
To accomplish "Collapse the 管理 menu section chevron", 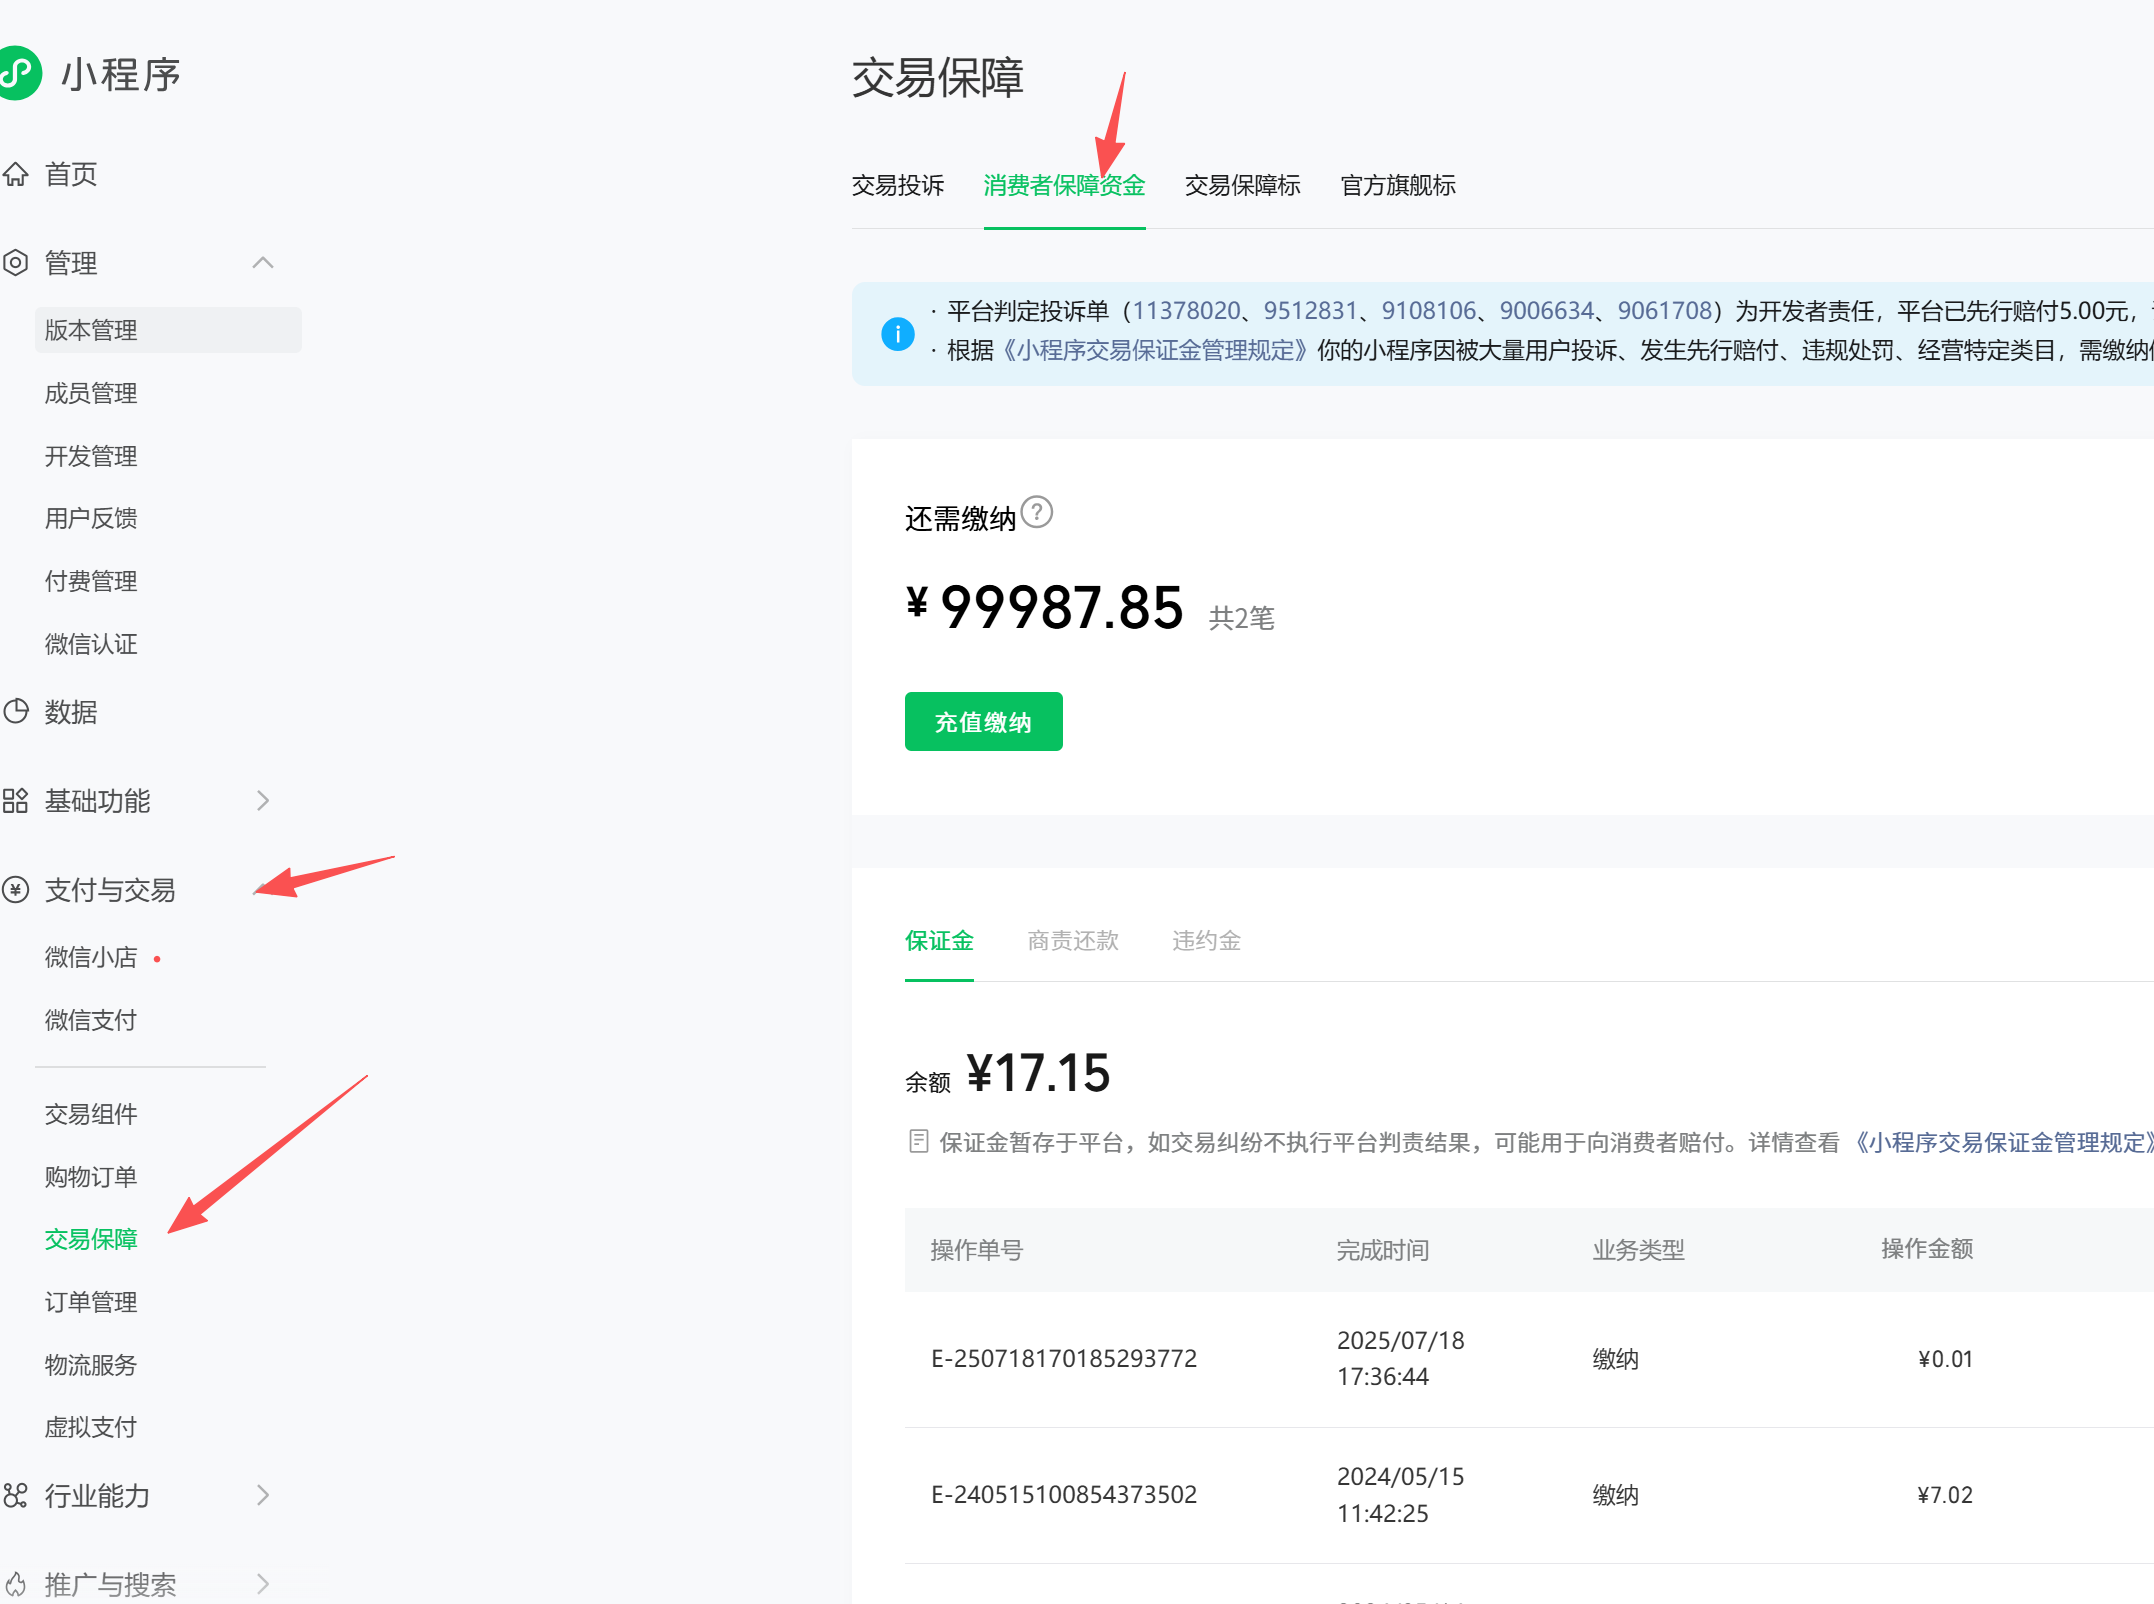I will (263, 263).
